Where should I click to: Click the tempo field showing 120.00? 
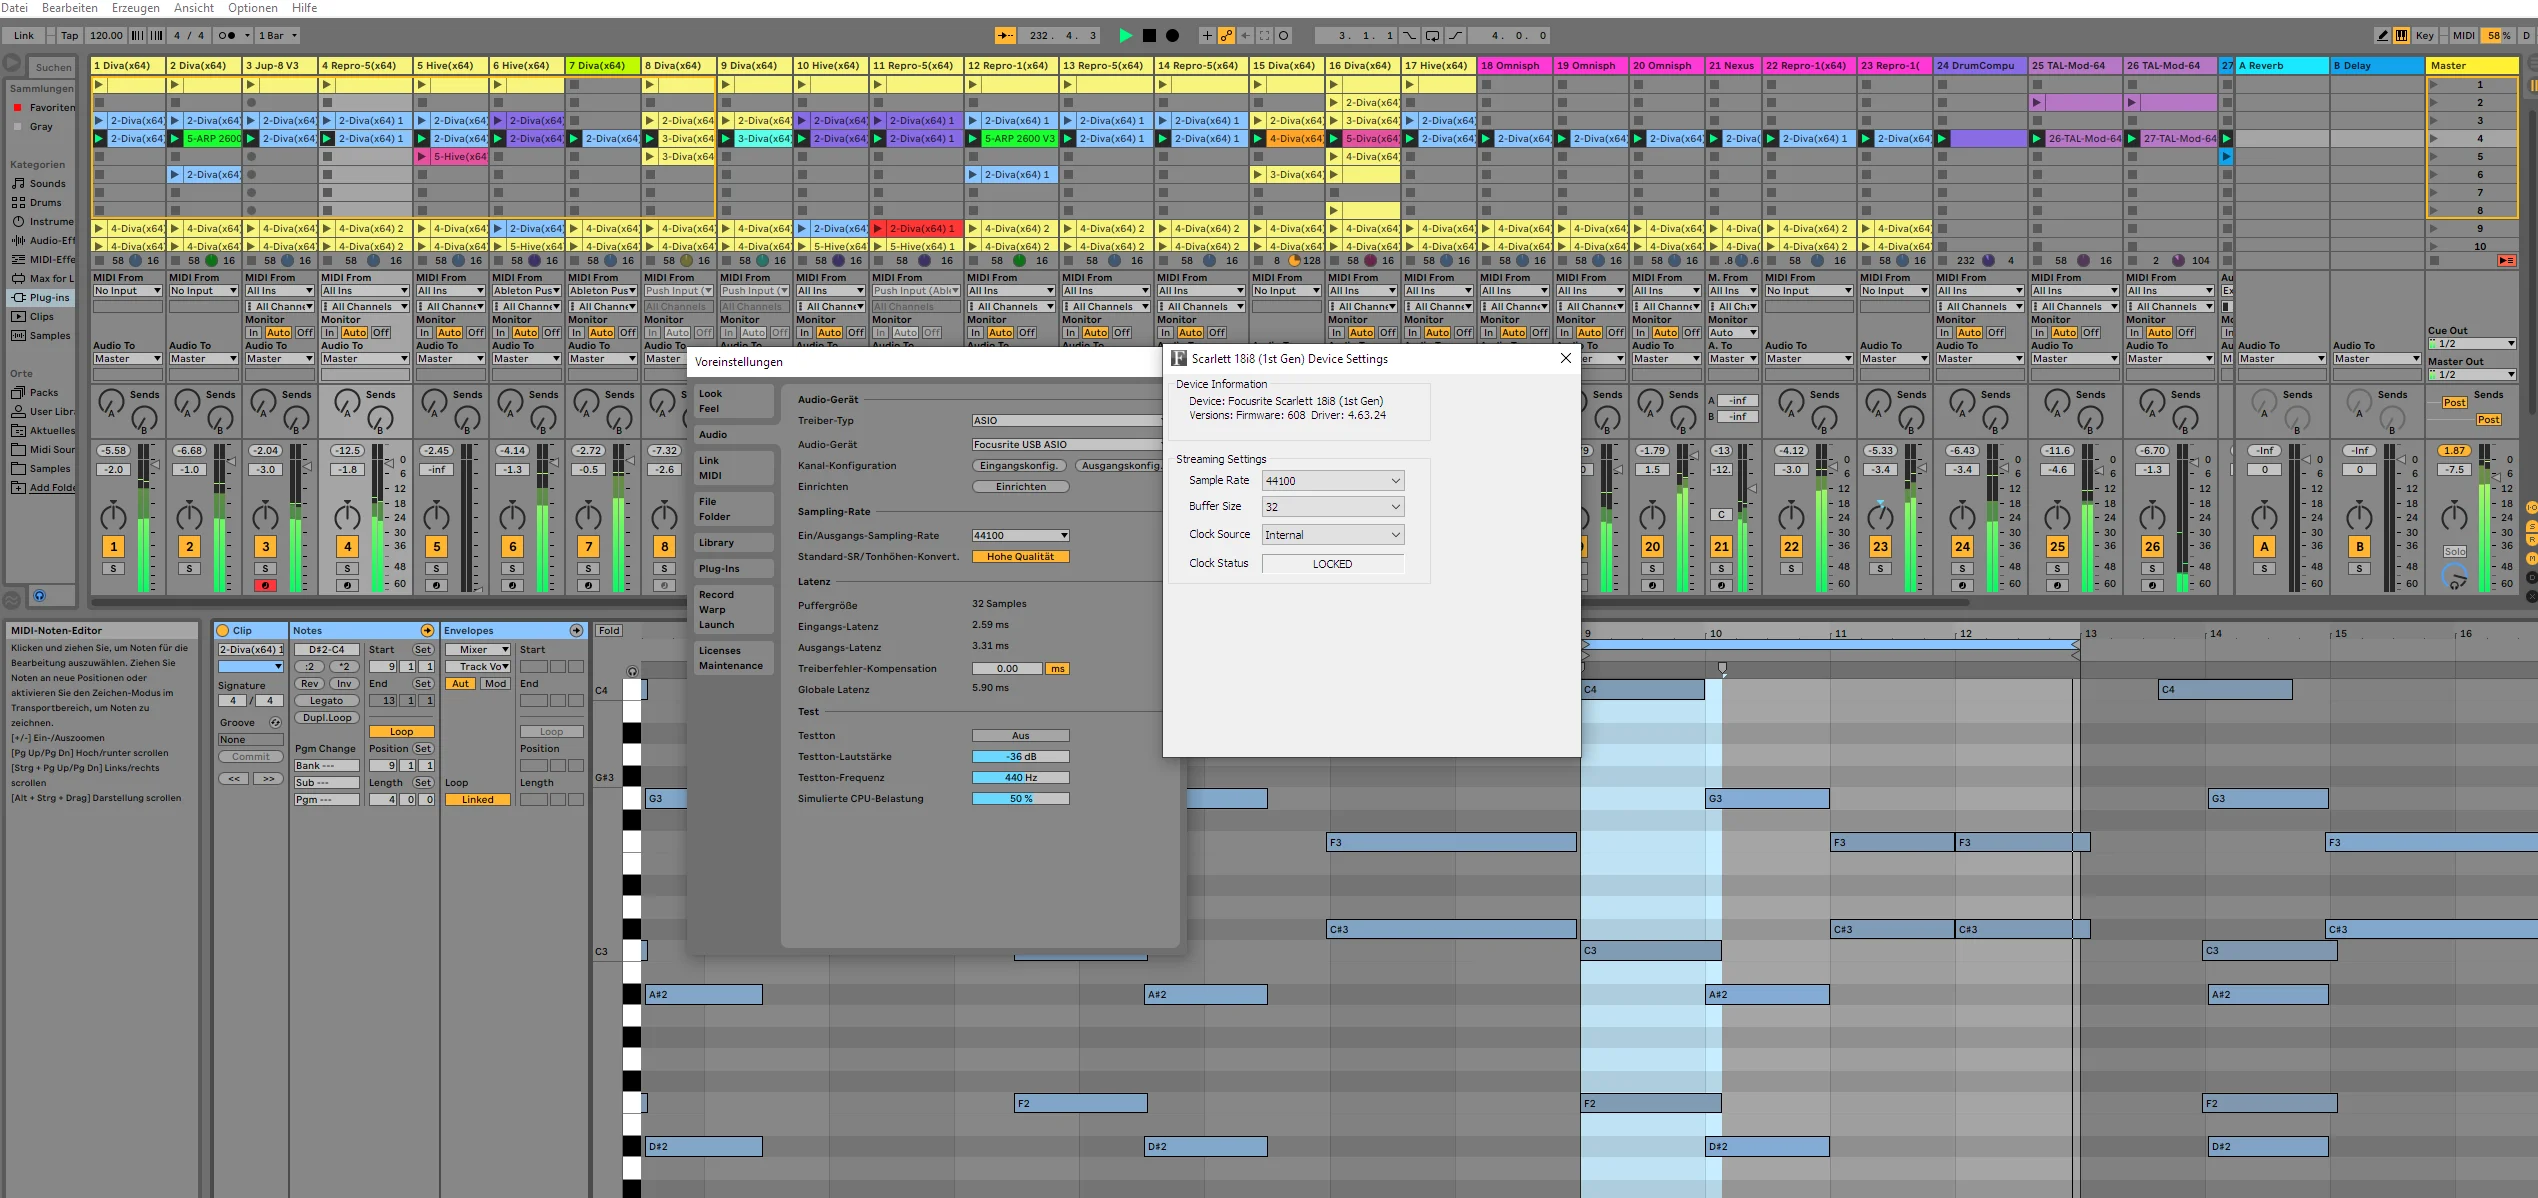(x=106, y=36)
